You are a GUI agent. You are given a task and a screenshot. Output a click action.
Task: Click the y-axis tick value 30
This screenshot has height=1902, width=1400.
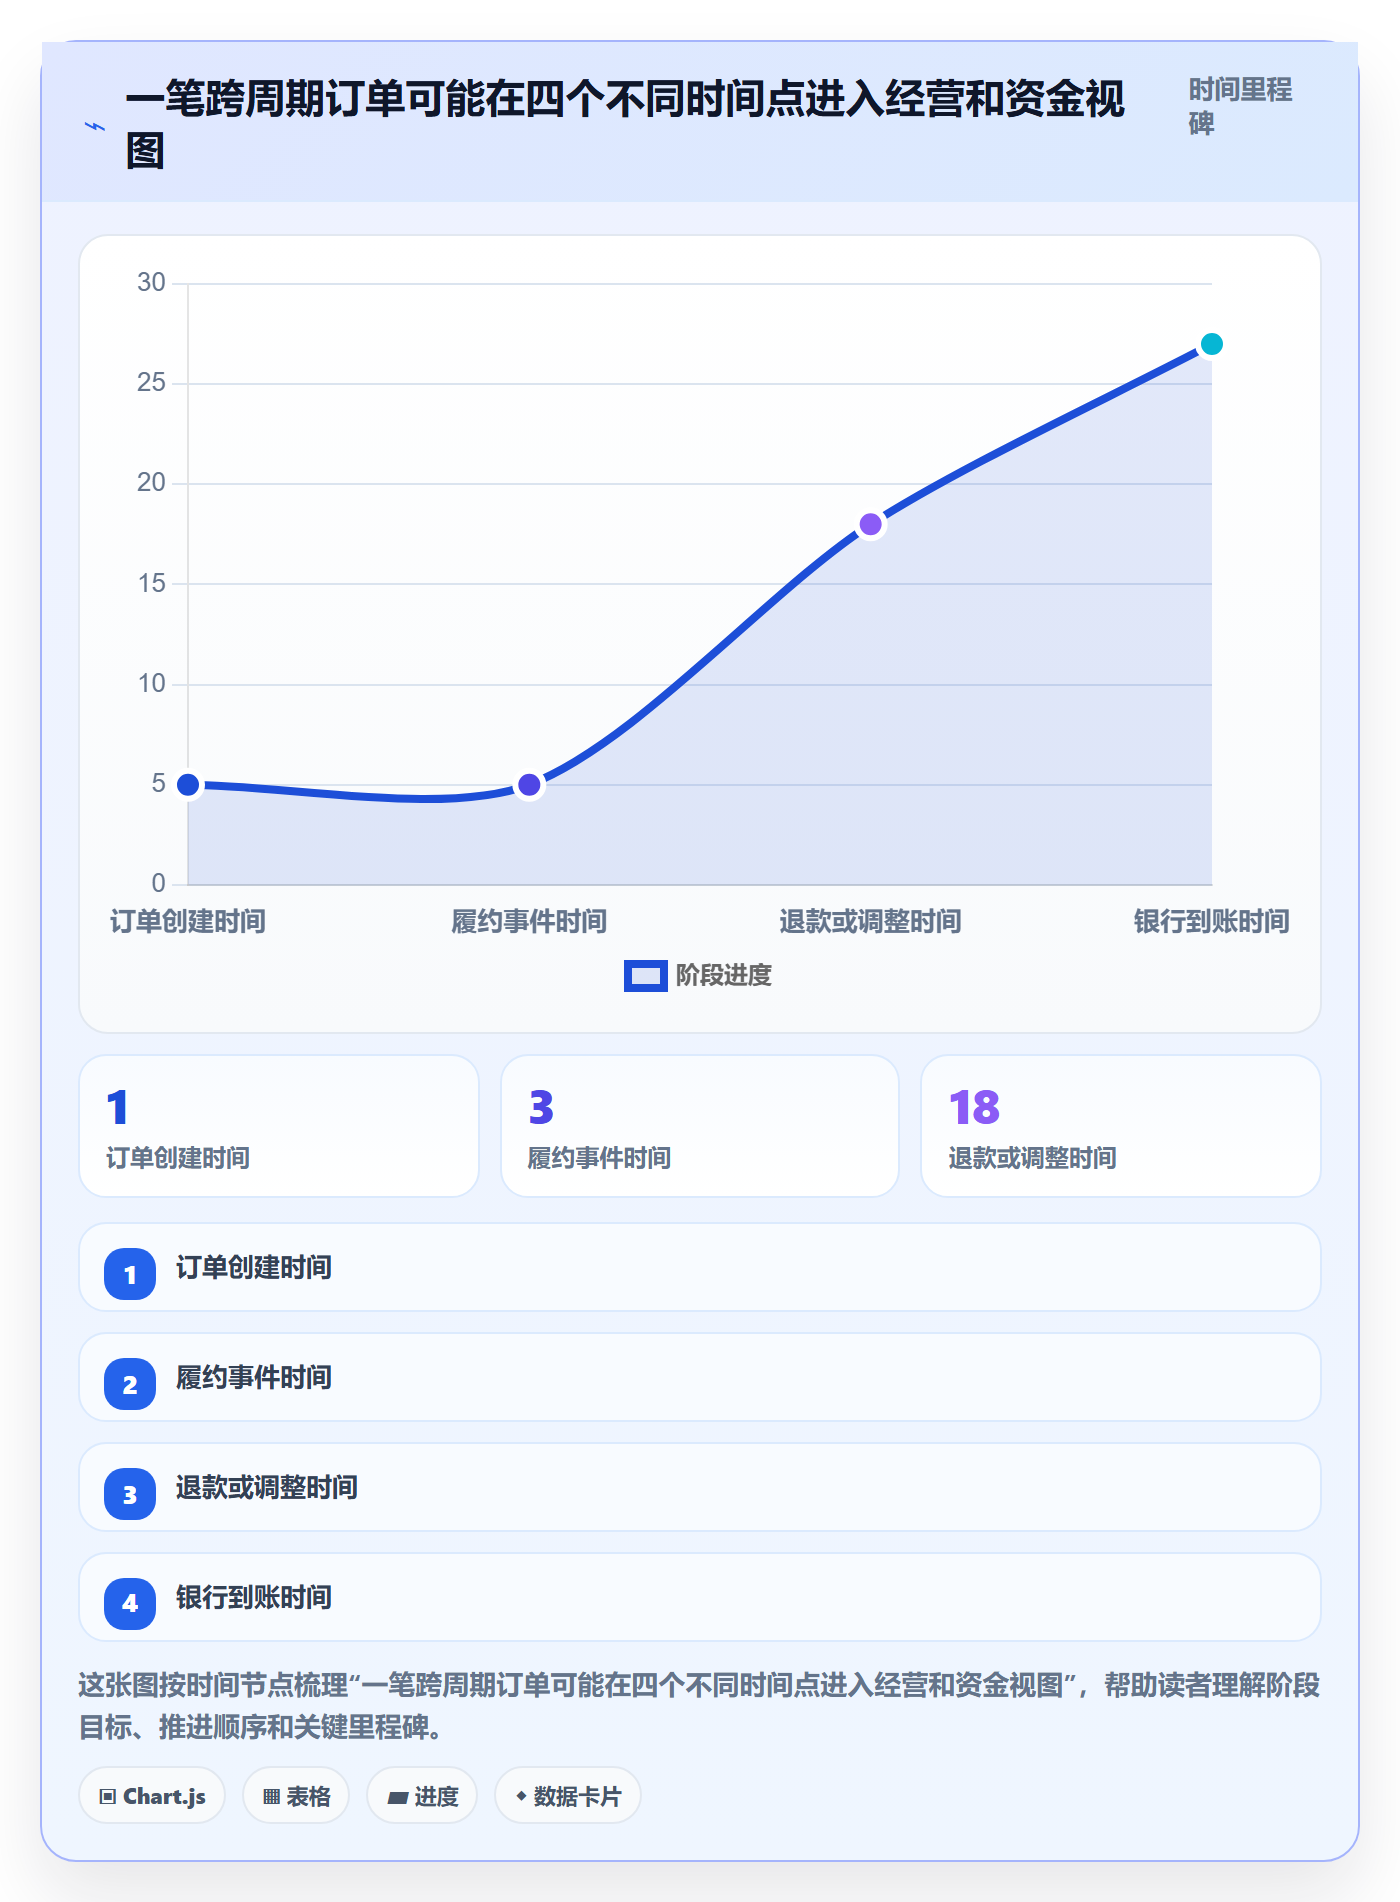point(151,283)
